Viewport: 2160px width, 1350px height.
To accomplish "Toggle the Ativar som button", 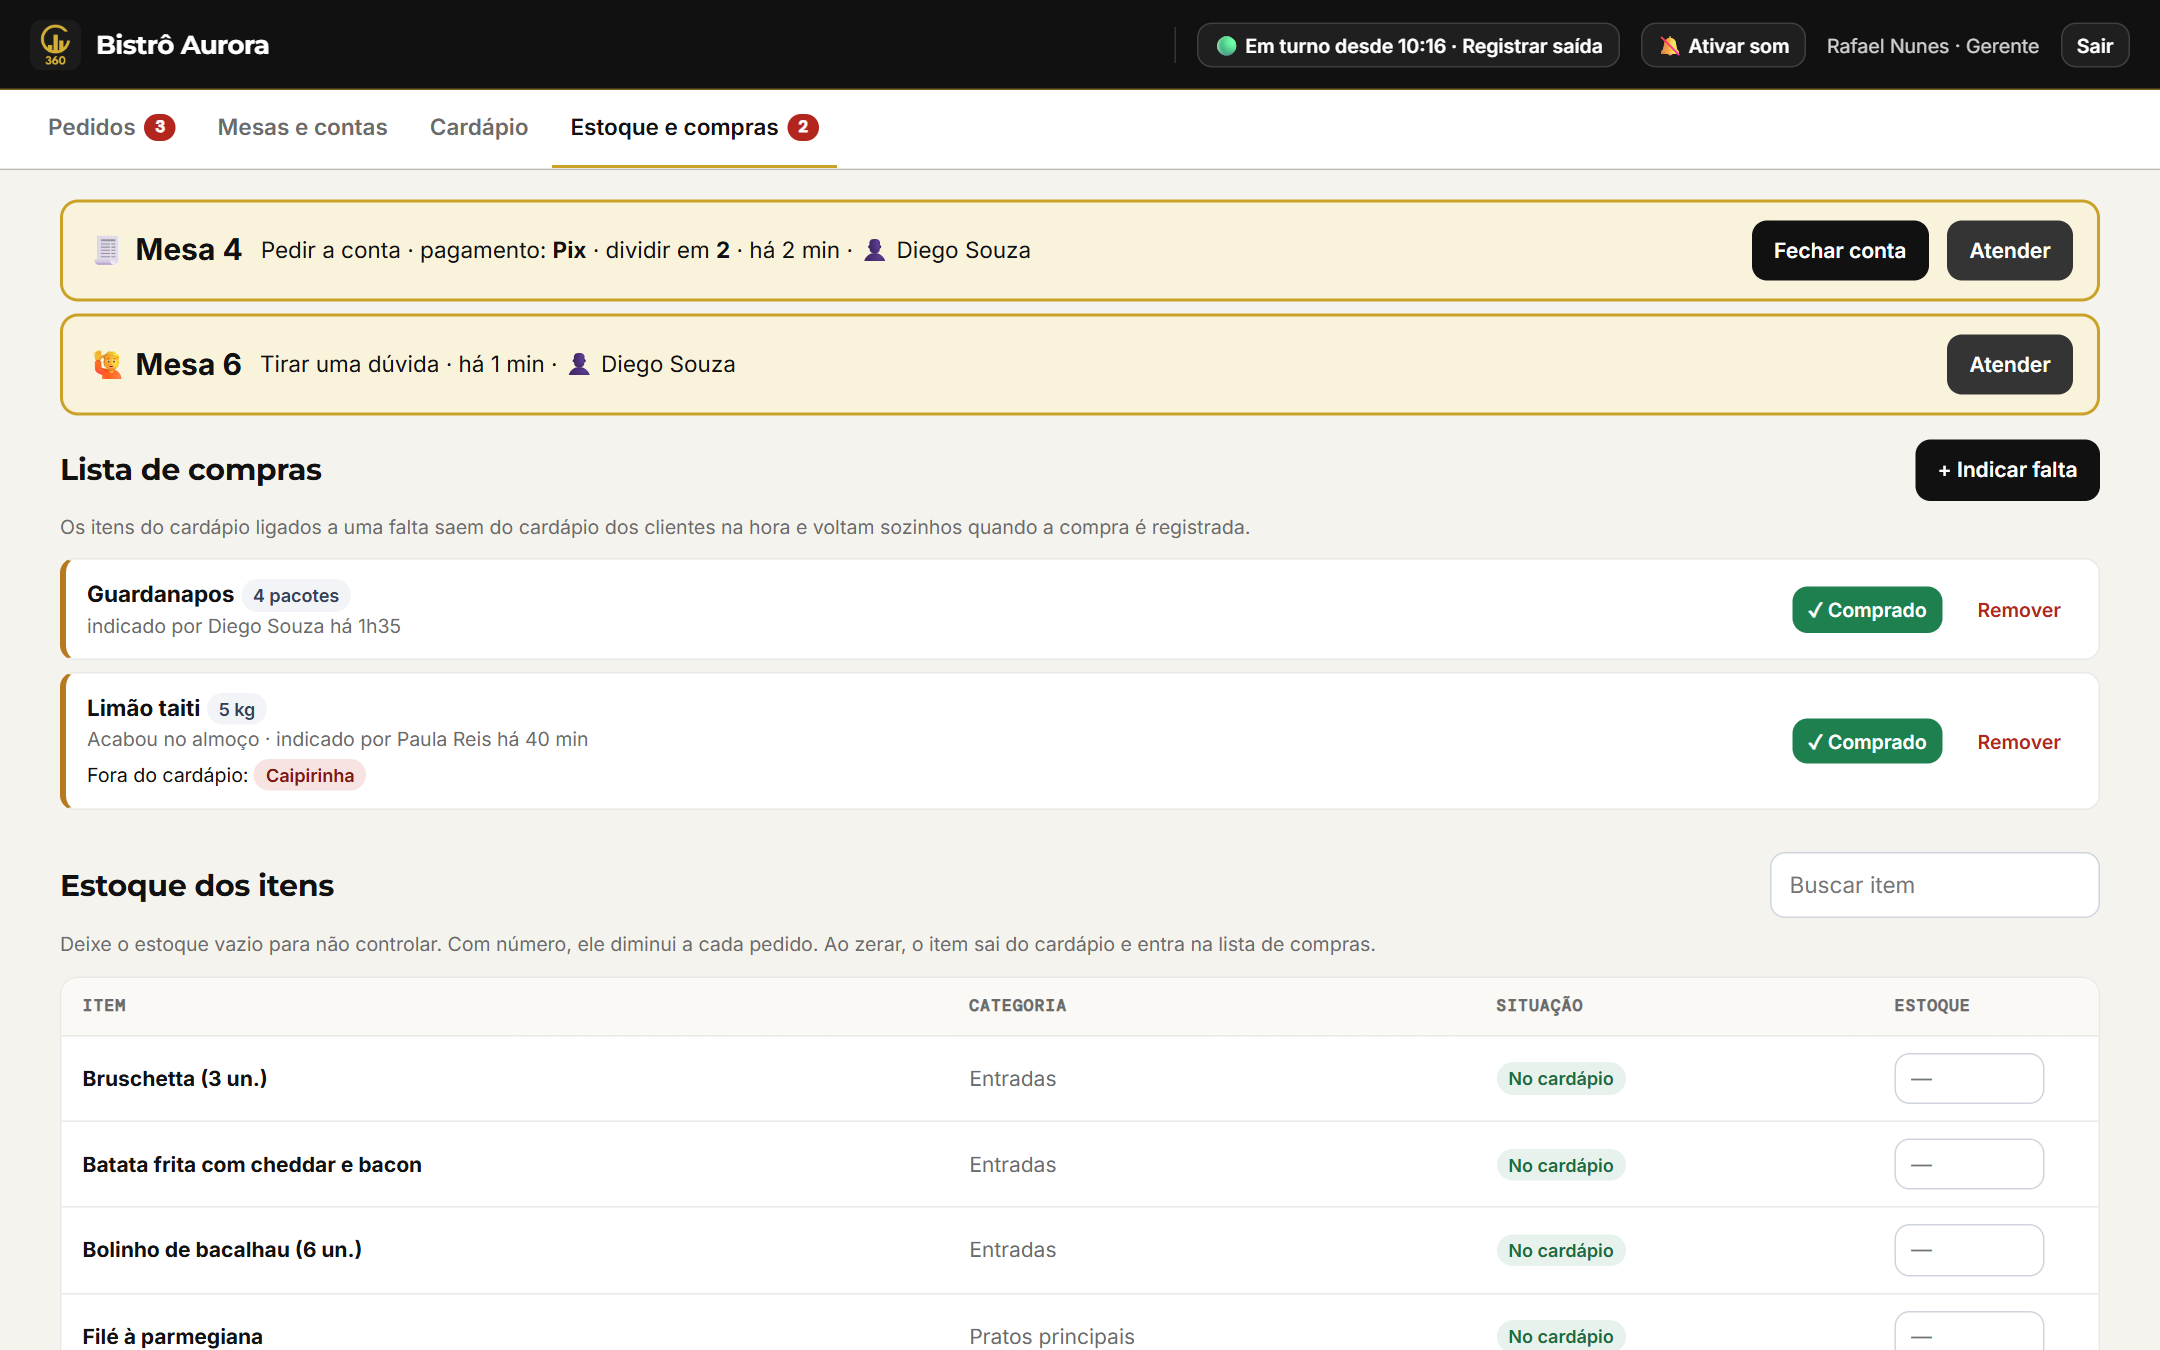I will pyautogui.click(x=1723, y=46).
